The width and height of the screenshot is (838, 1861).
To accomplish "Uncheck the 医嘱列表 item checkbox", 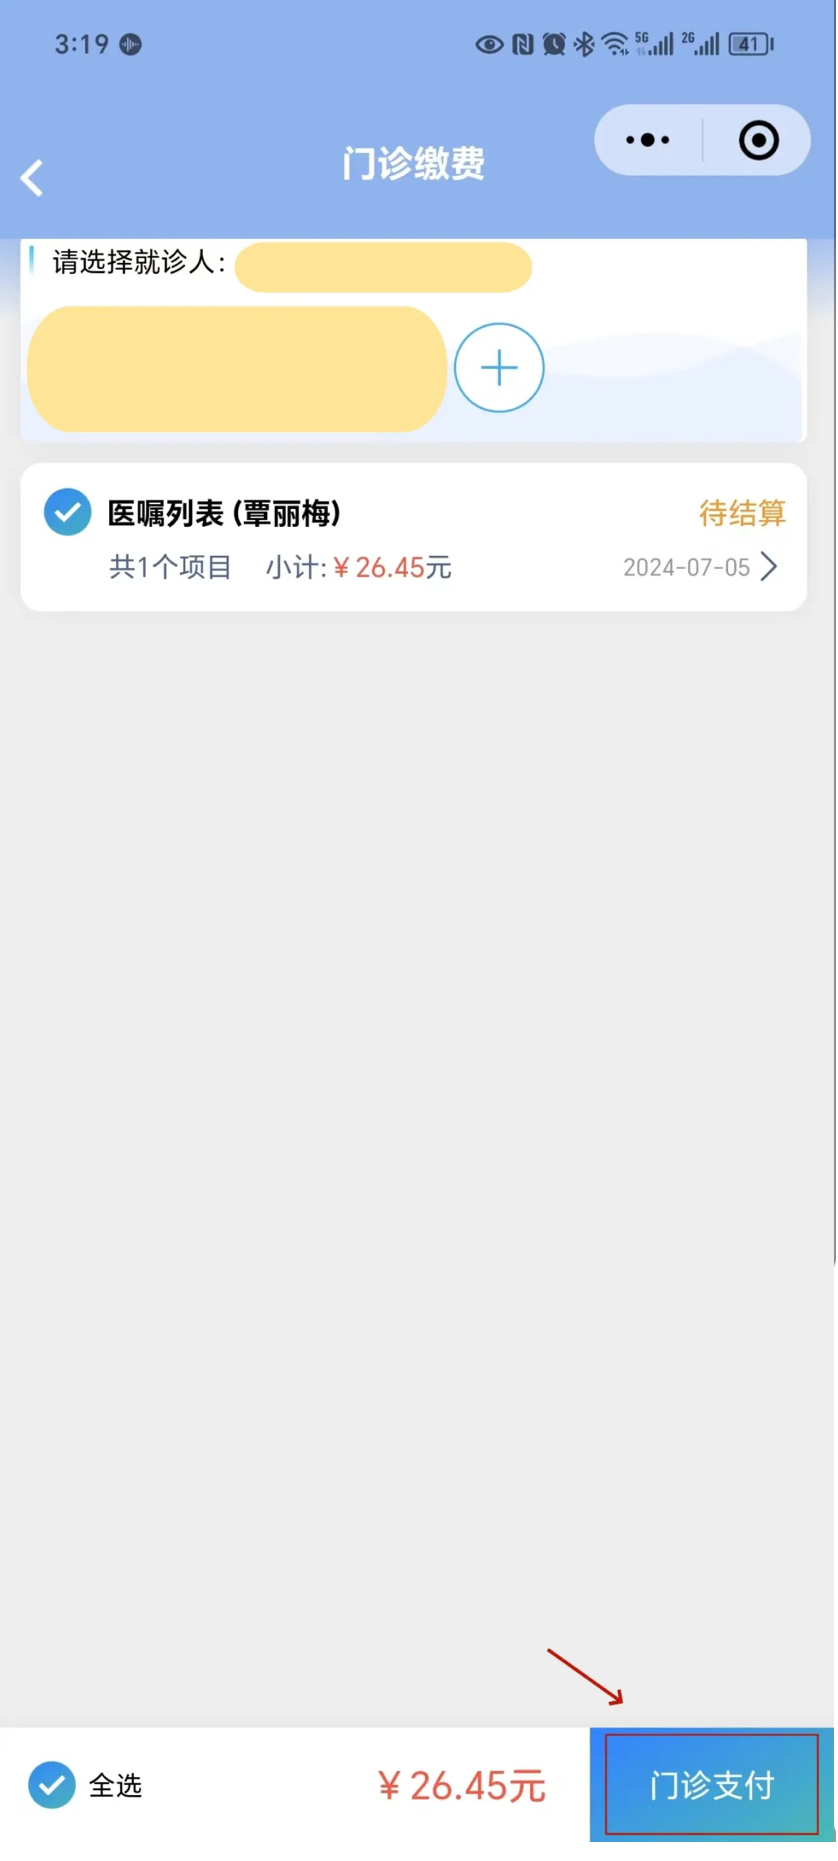I will click(67, 512).
